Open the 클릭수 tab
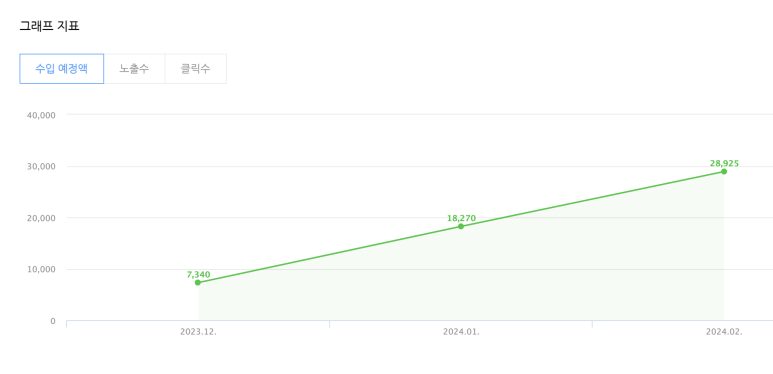Screen dimensions: 773x374 196,69
